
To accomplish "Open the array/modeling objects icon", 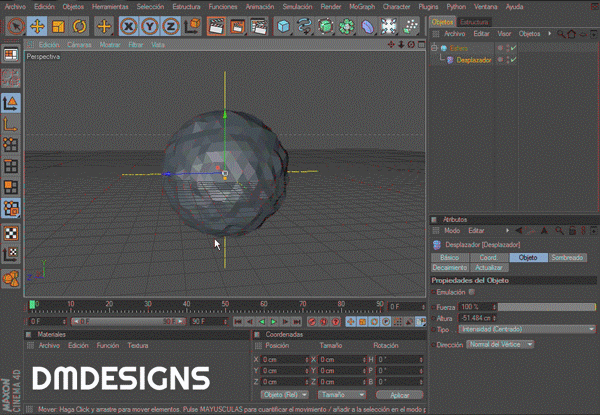I will coord(346,26).
